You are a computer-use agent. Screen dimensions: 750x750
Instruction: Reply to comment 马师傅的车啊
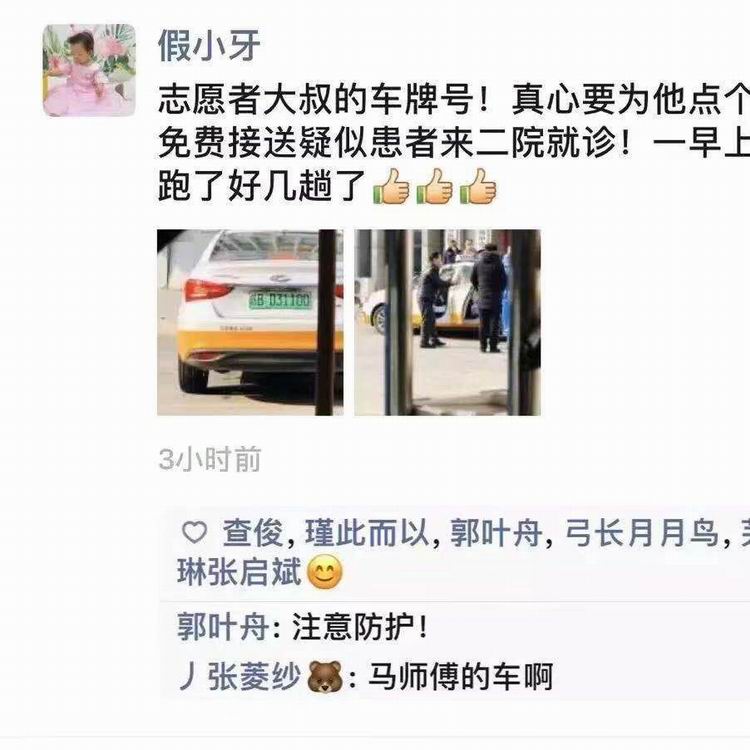point(460,676)
